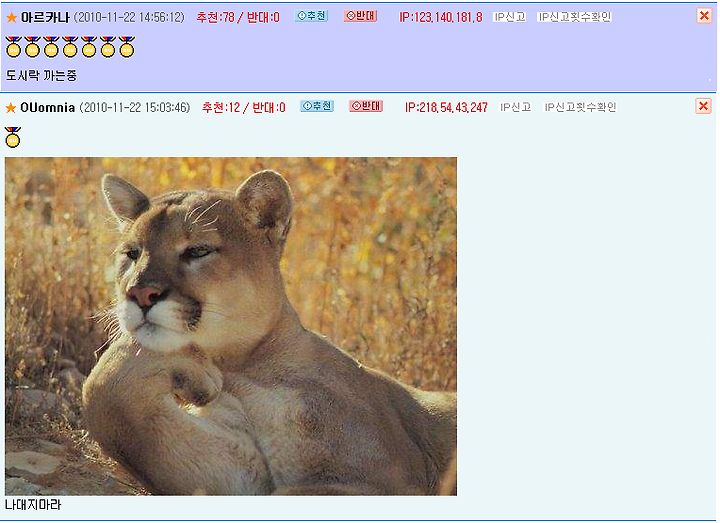Open the cougar photo in OUomnia's comment
Screen dimensions: 720x523
point(231,326)
